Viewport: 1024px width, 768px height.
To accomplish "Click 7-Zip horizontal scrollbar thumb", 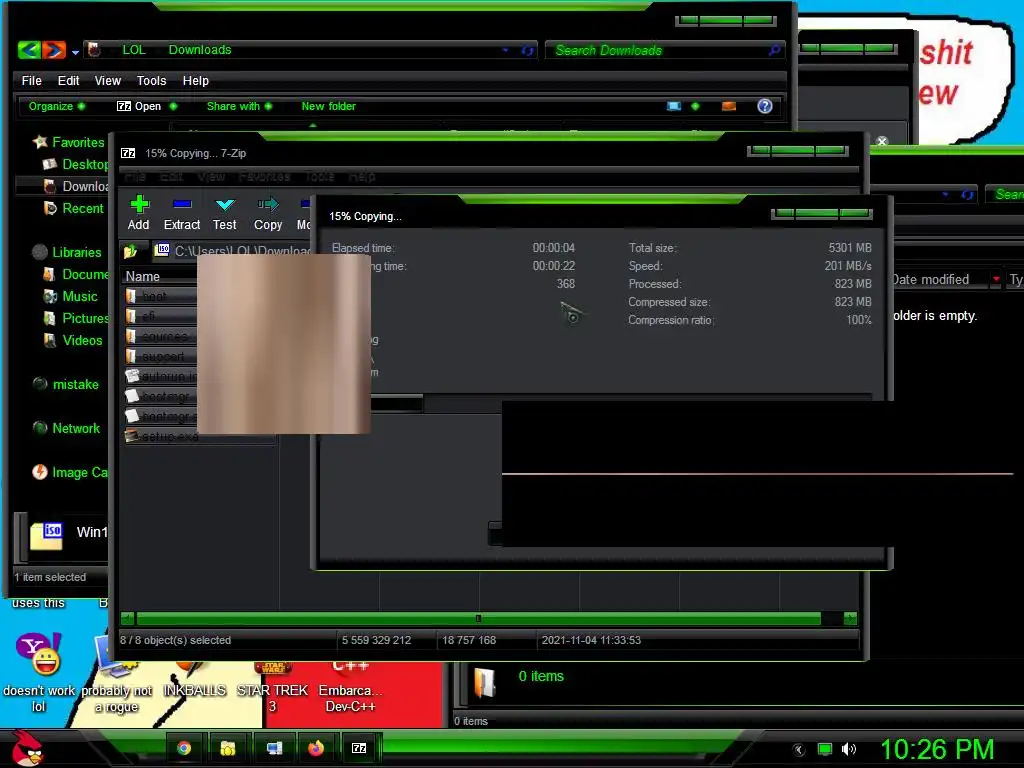I will point(479,618).
